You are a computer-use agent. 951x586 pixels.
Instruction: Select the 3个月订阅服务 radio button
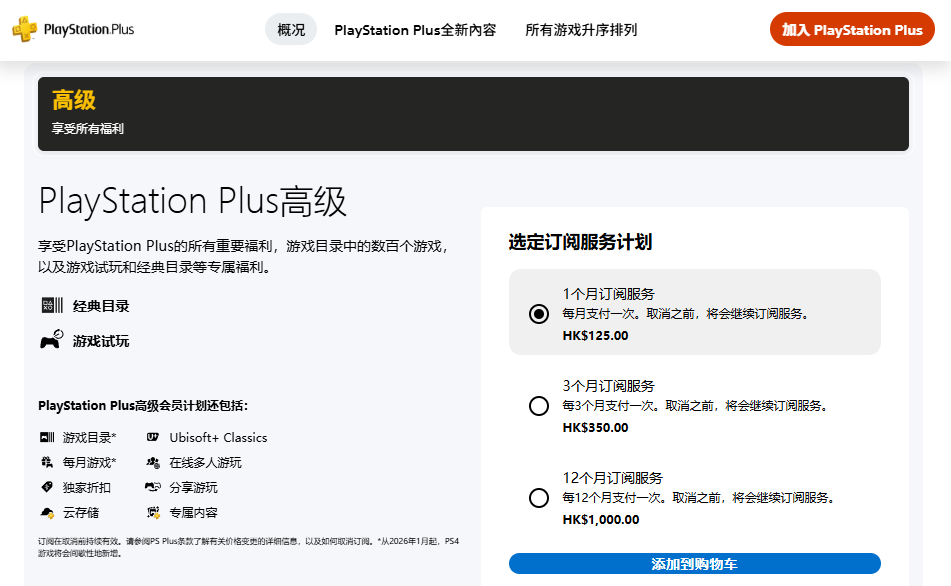(x=539, y=406)
